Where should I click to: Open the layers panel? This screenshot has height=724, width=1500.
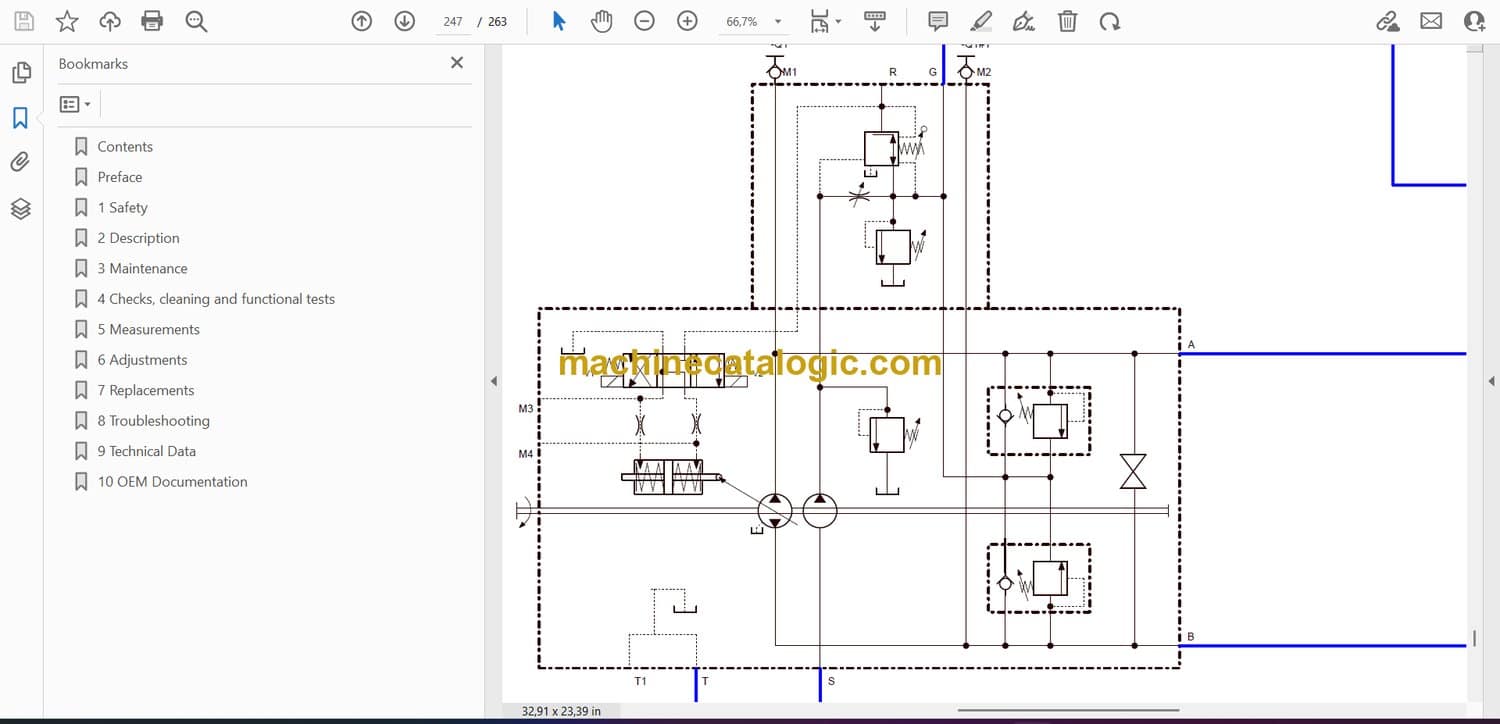[x=21, y=208]
